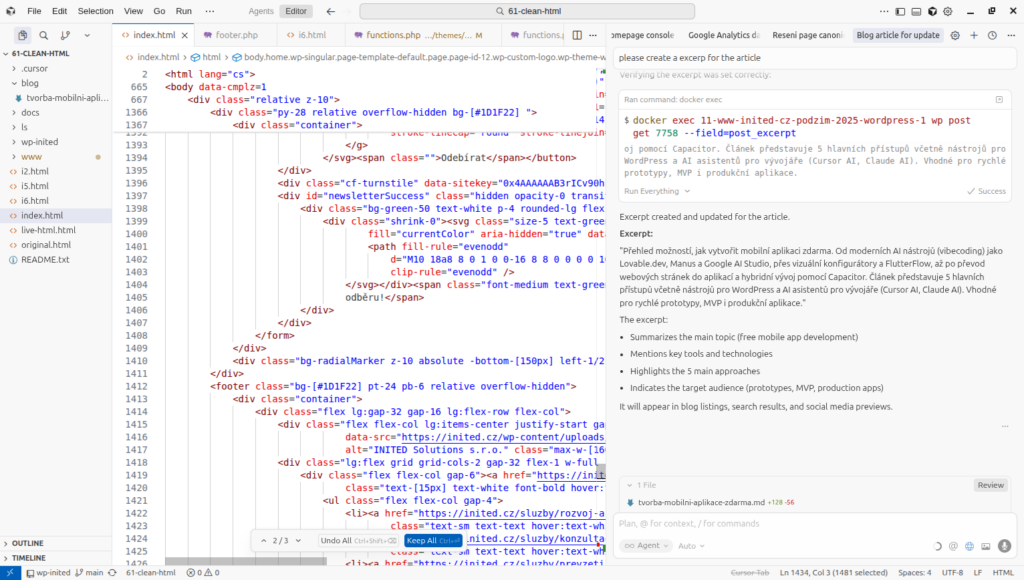Click the attach image icon in chat

pos(985,546)
